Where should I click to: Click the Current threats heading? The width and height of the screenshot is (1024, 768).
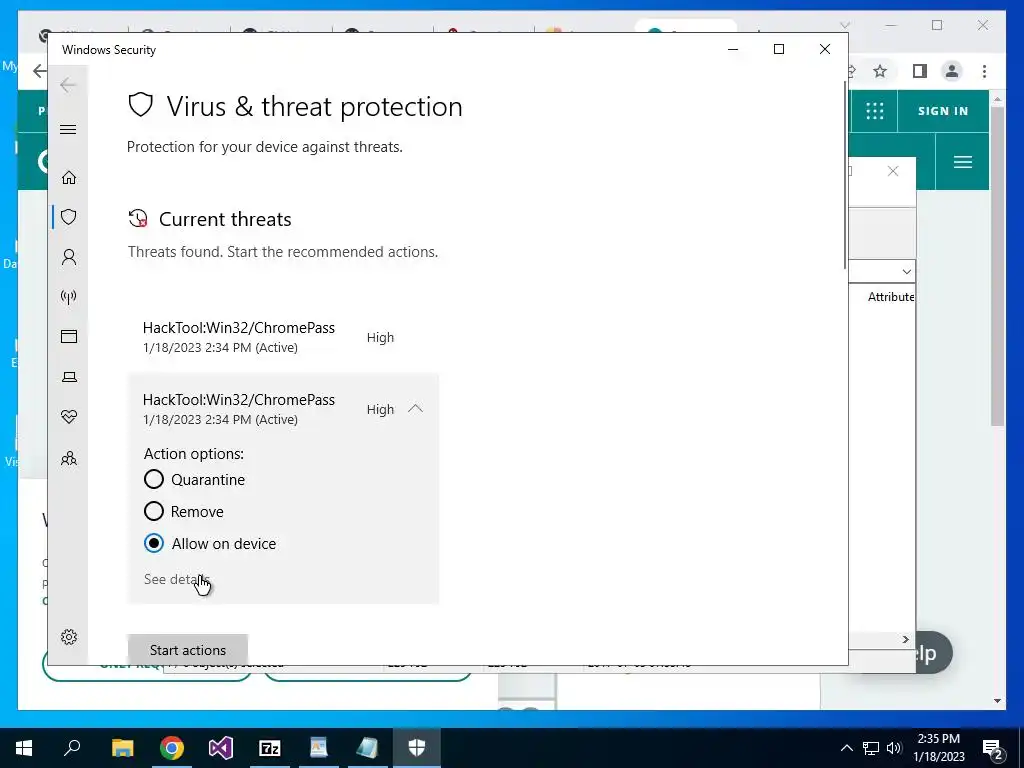pos(225,219)
